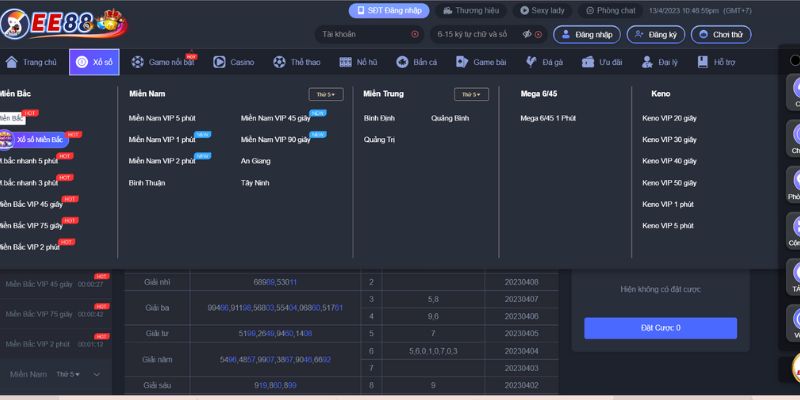Open Miền Nam VIP 2 phút
The image size is (800, 400).
162,161
